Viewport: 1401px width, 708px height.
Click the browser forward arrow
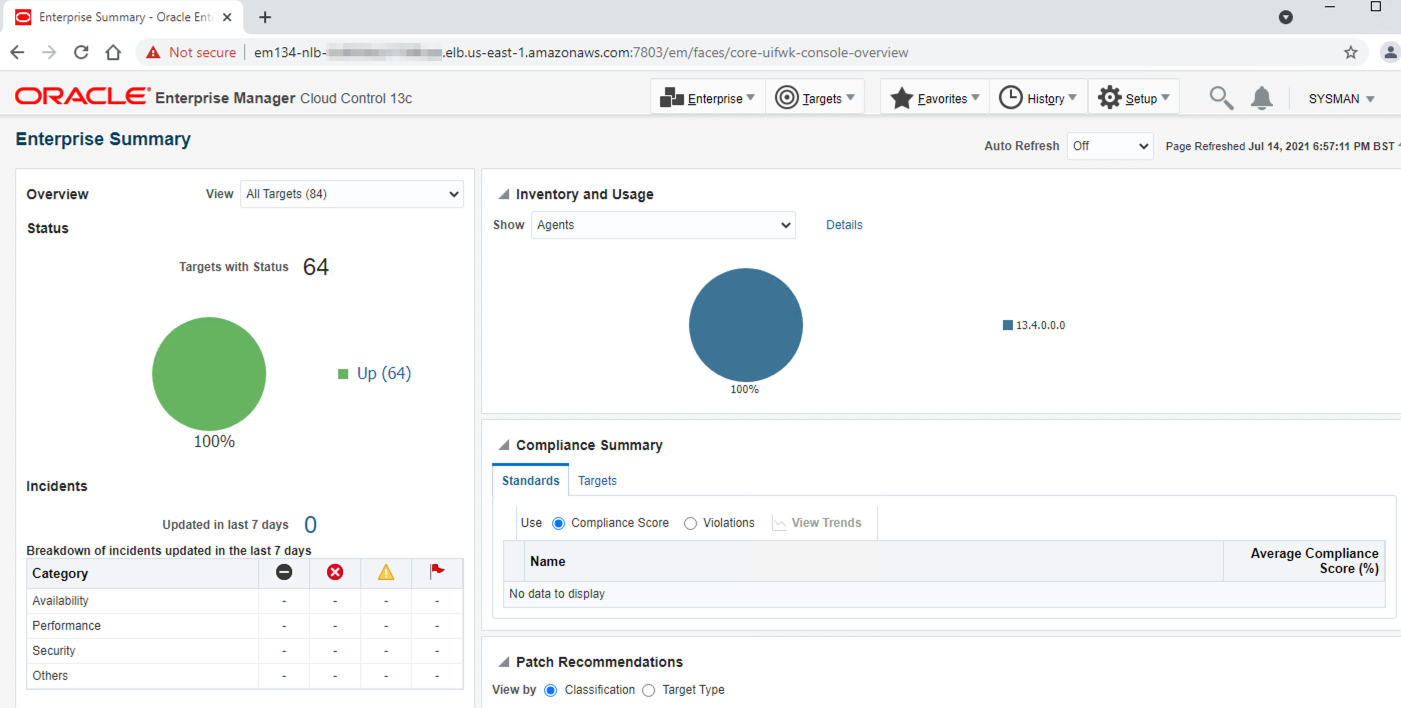(49, 52)
